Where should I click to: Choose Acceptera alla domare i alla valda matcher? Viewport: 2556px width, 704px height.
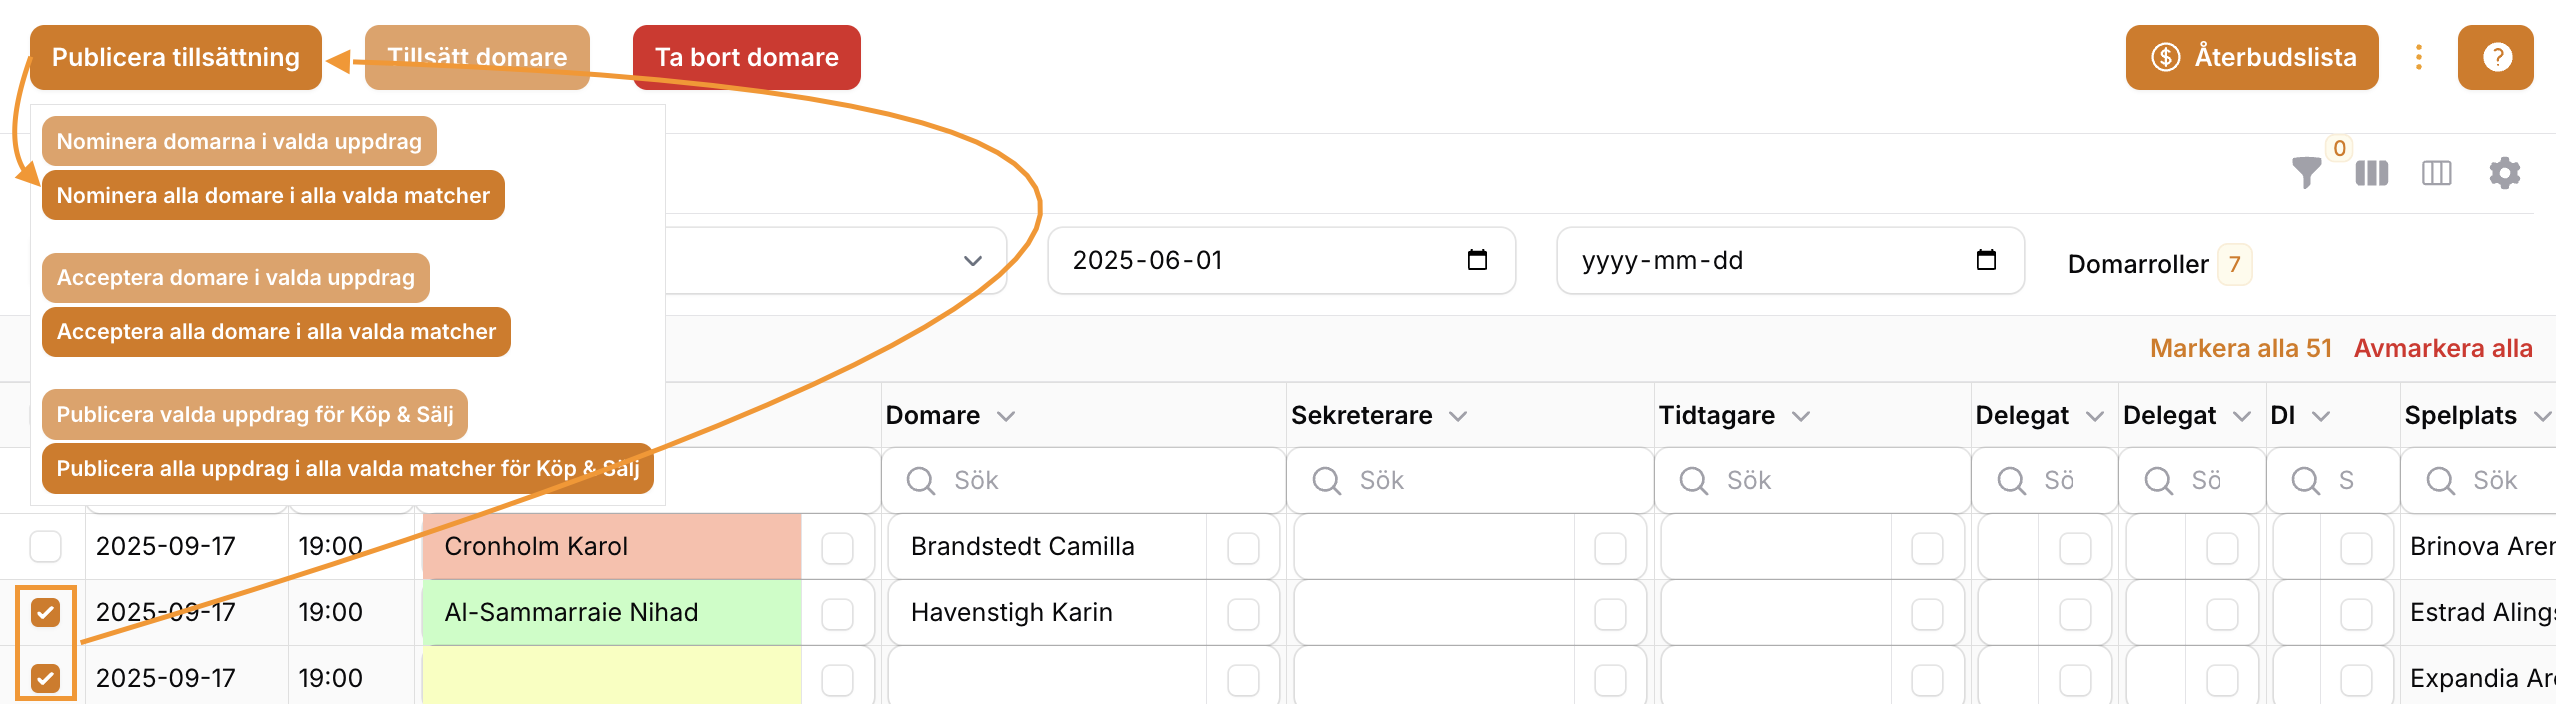point(276,332)
